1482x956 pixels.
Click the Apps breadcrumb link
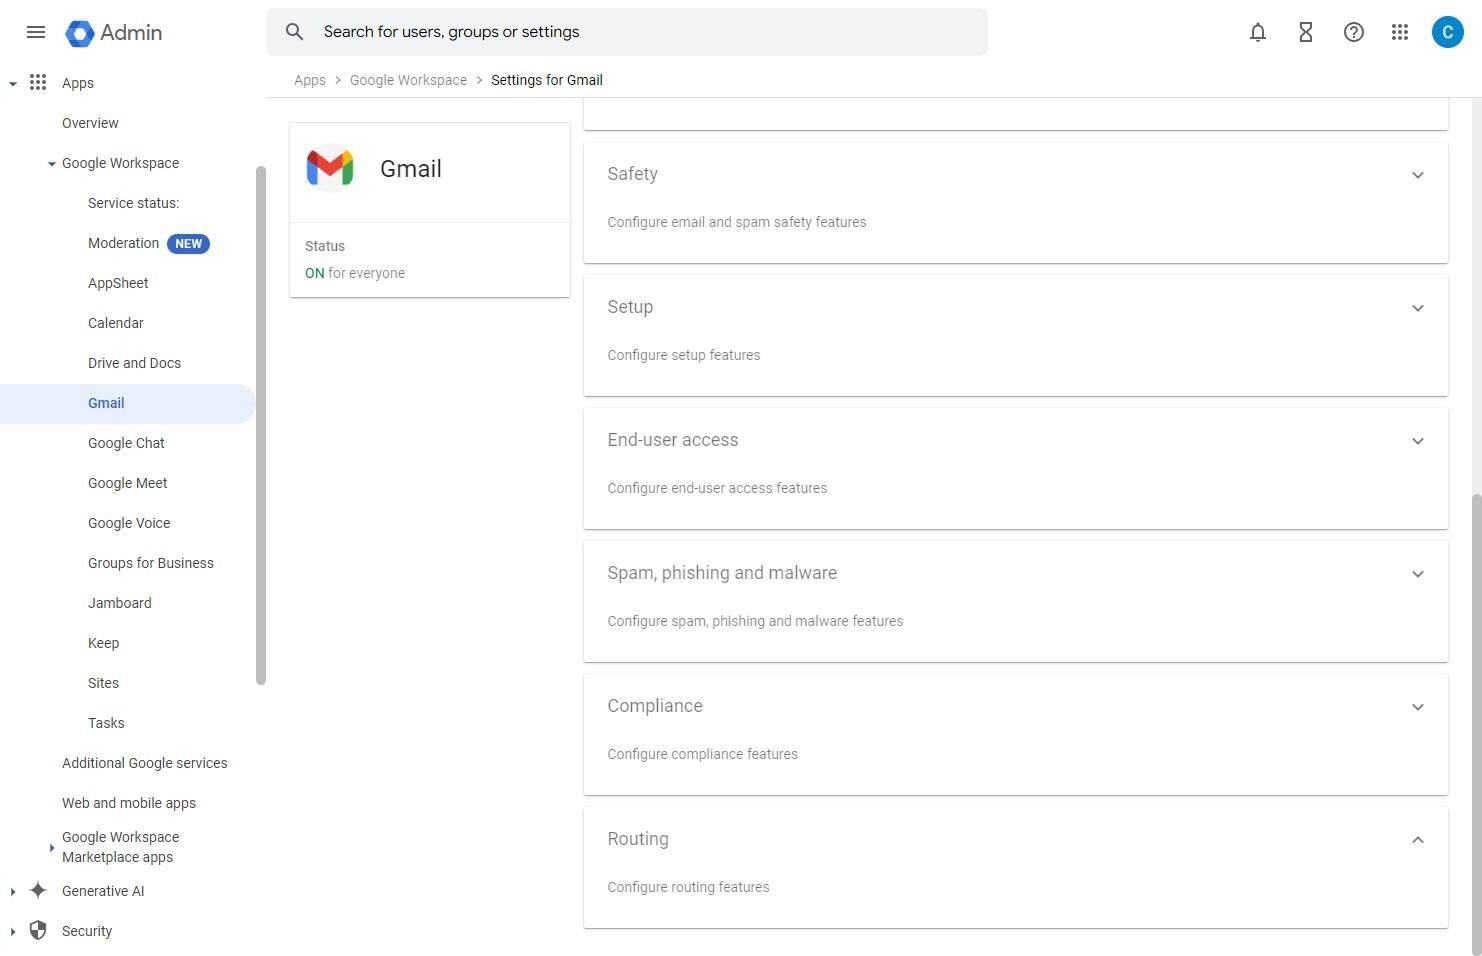point(309,80)
